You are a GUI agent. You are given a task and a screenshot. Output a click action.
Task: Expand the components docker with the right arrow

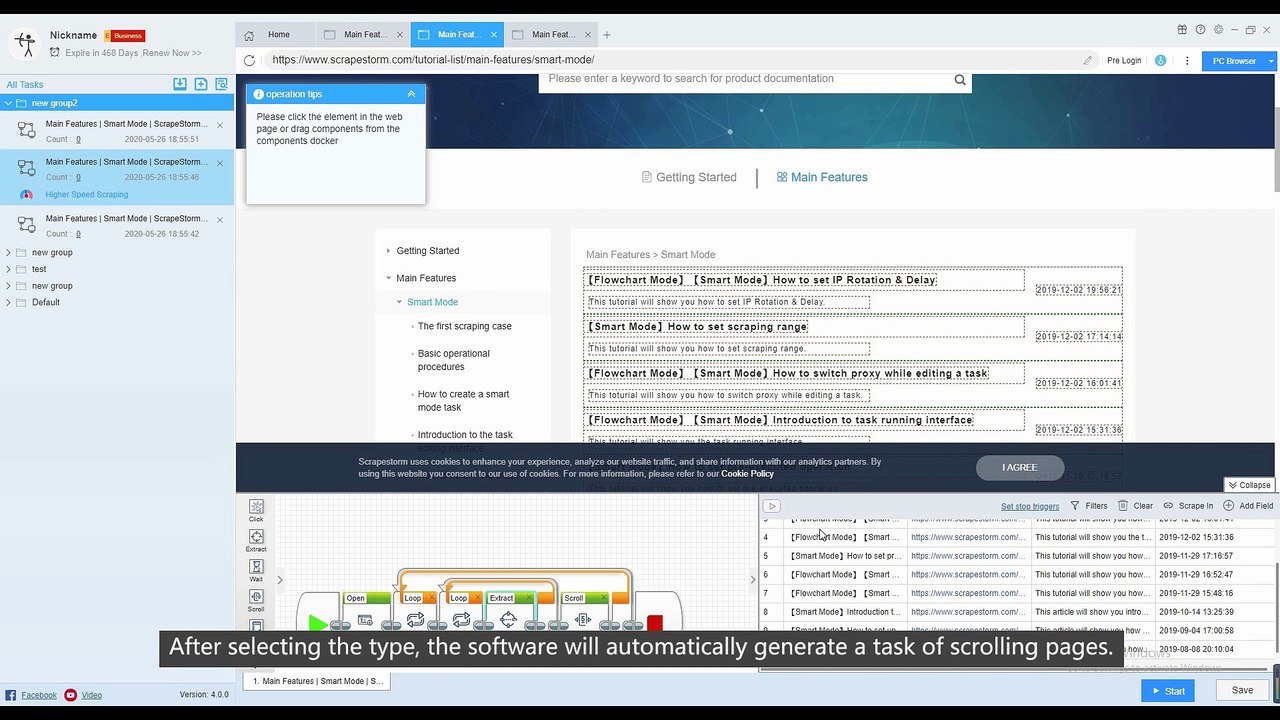280,579
